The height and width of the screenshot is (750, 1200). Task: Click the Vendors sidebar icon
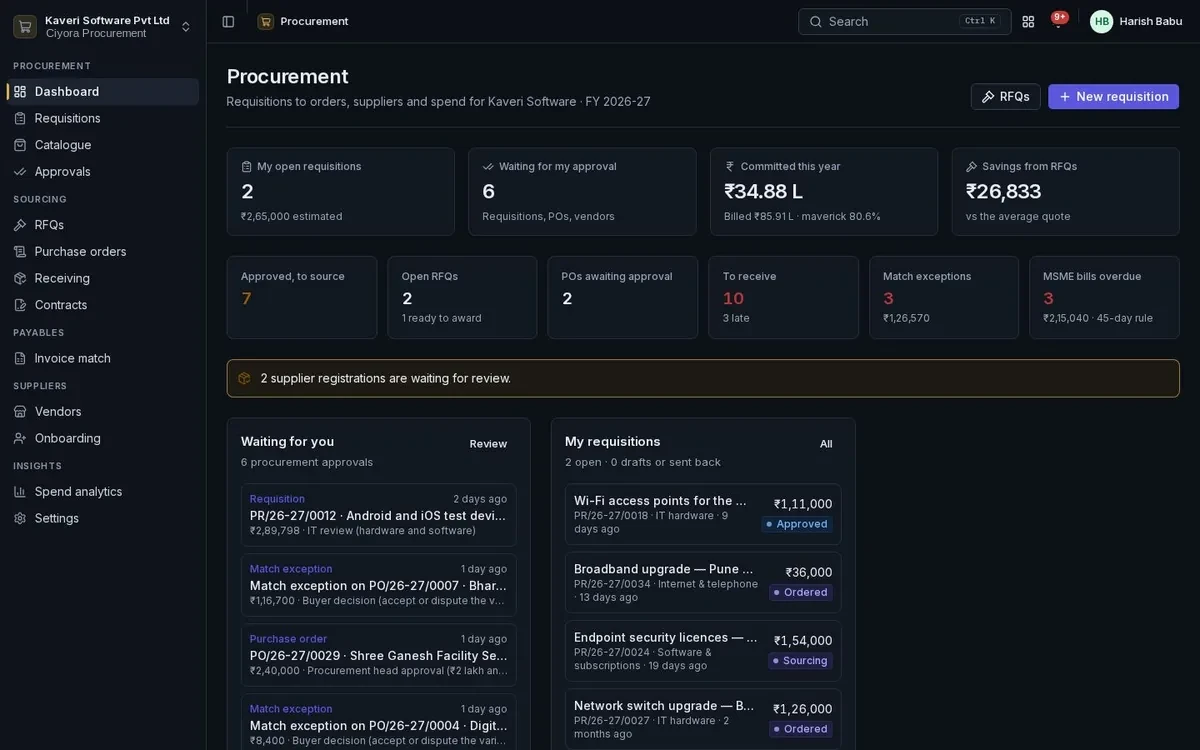coord(20,412)
